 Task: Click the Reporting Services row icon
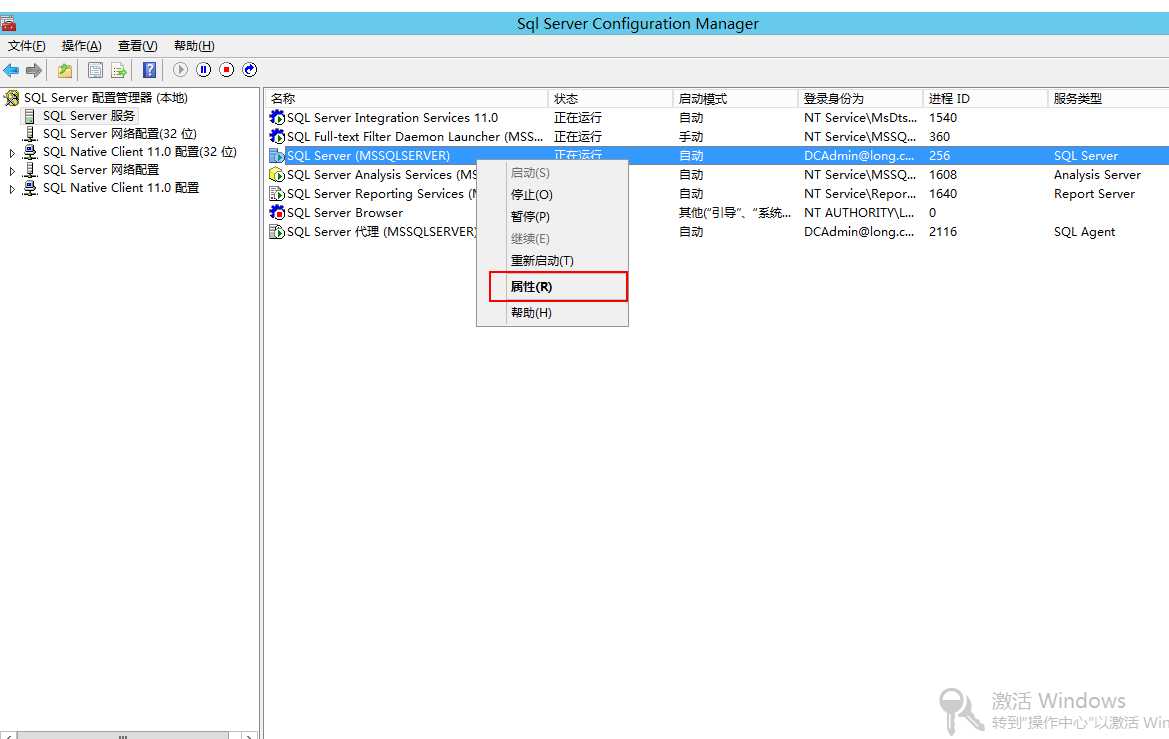(277, 193)
